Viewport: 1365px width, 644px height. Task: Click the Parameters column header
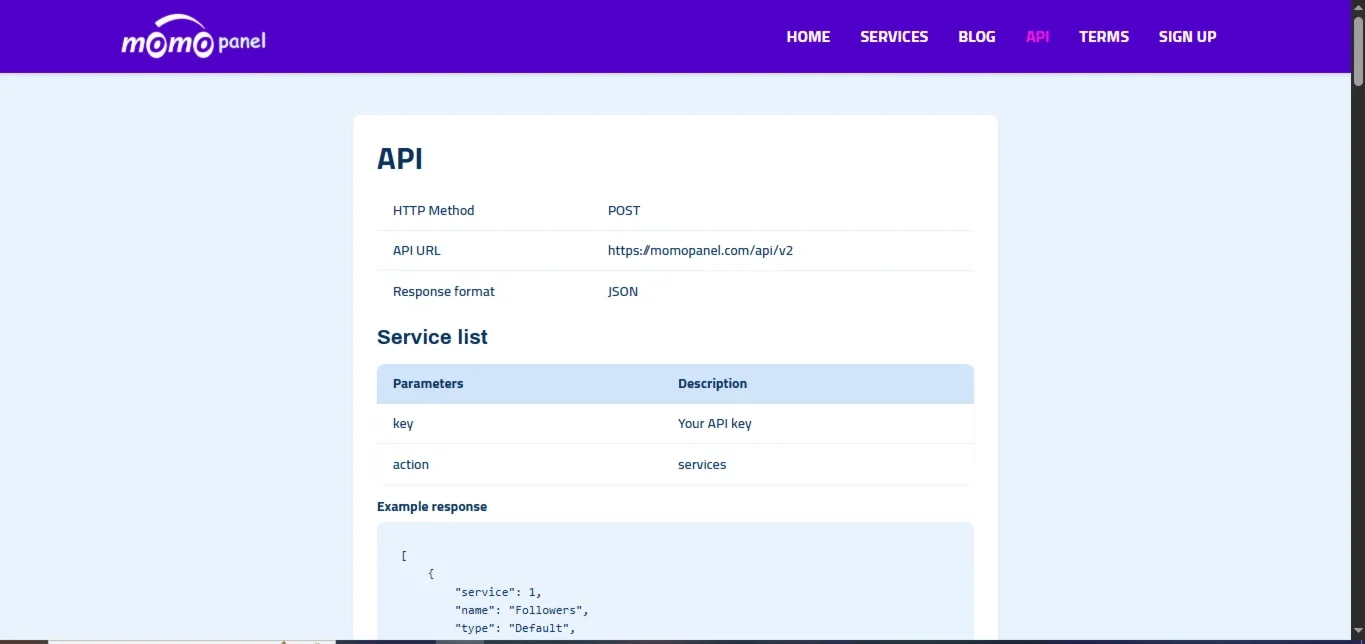(x=428, y=384)
